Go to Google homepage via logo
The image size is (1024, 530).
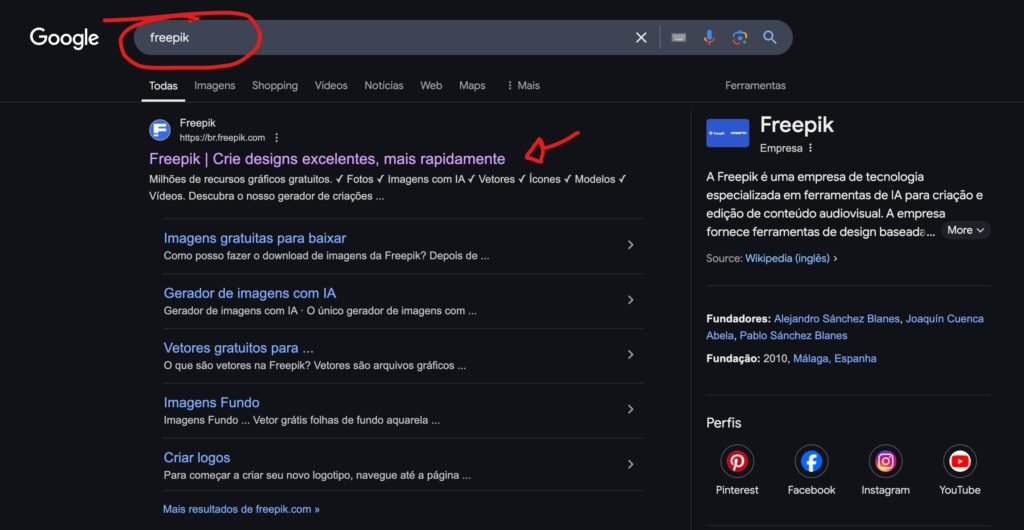[64, 38]
